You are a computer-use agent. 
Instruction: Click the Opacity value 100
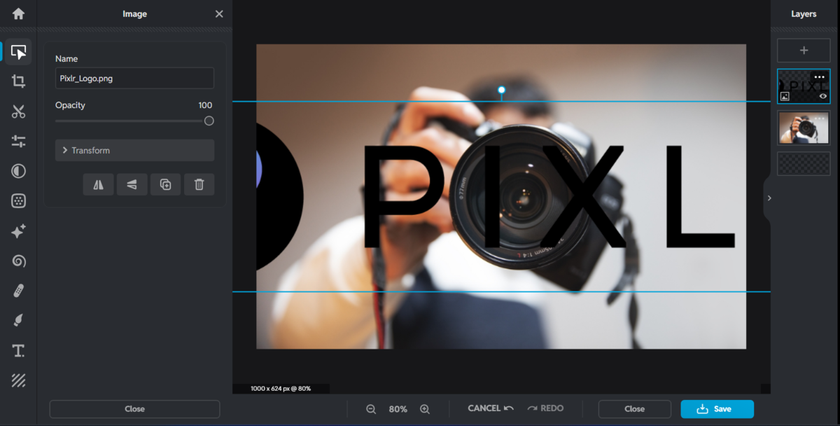[x=205, y=105]
